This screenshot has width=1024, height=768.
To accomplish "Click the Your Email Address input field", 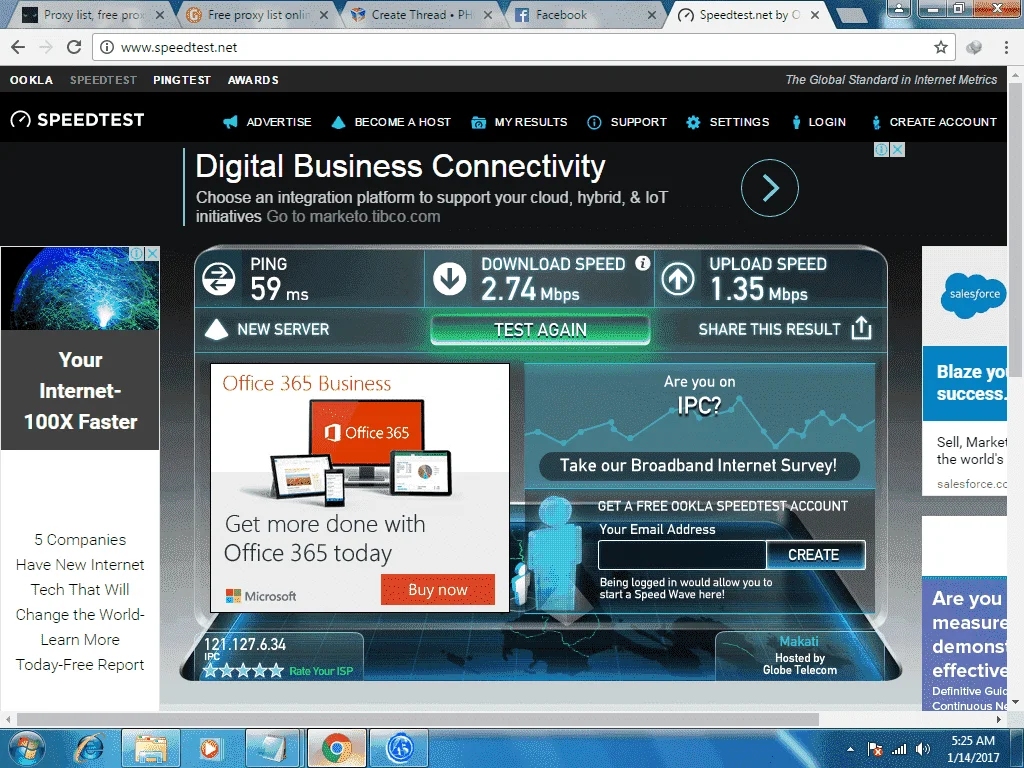I will (x=682, y=554).
